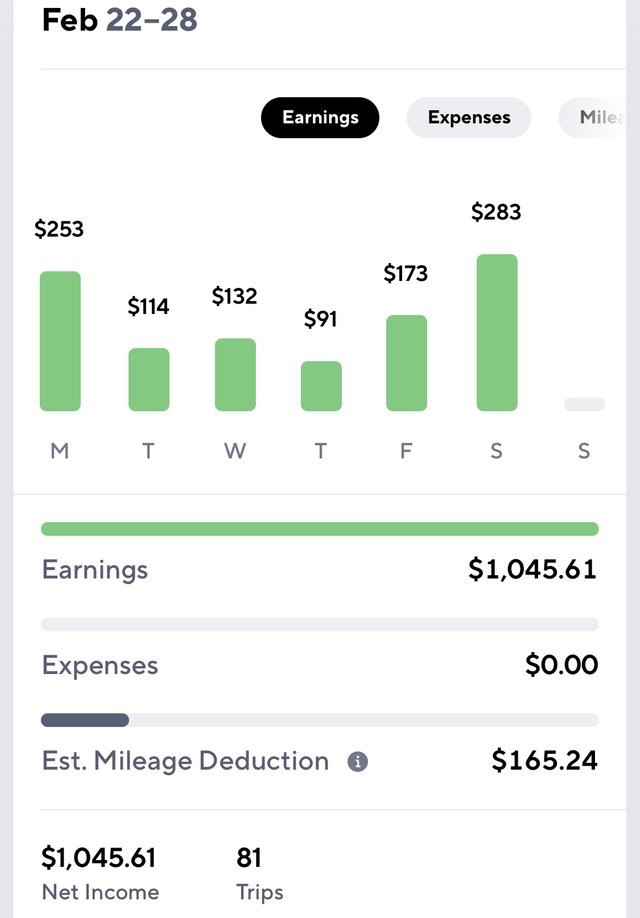Viewport: 640px width, 918px height.
Task: Tap Wednesday's $132 earnings bar
Action: pos(235,375)
